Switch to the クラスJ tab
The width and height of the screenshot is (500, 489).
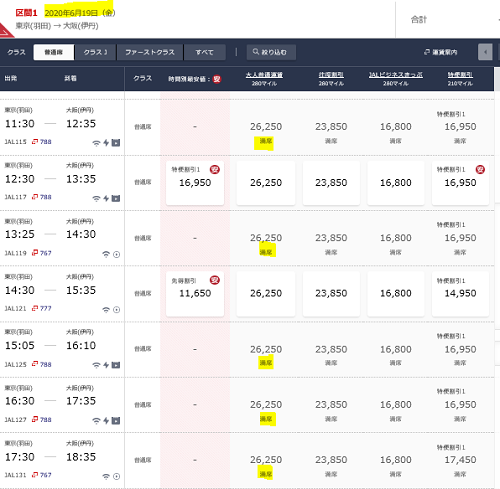coord(96,52)
